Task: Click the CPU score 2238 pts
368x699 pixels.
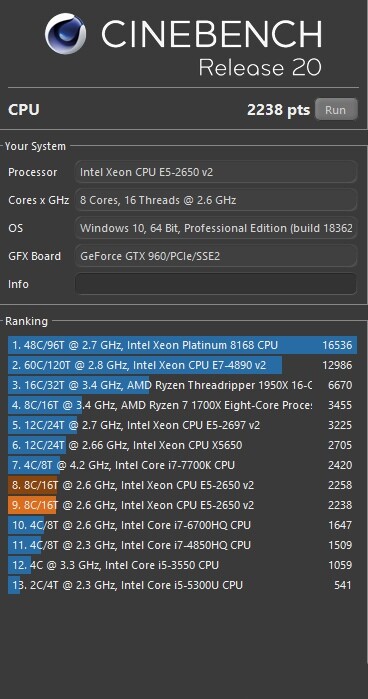Action: (x=278, y=110)
